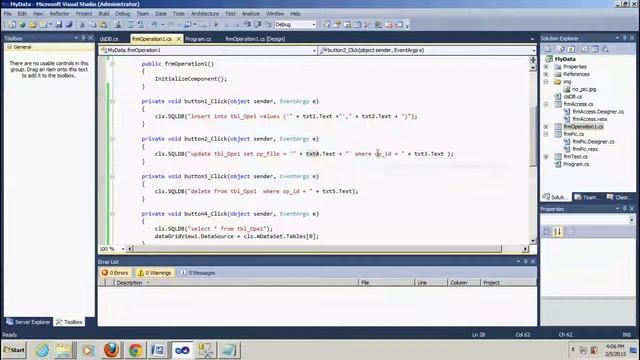This screenshot has height=360, width=640.
Task: Open the 100 % zoom dropdown
Action: (x=122, y=249)
